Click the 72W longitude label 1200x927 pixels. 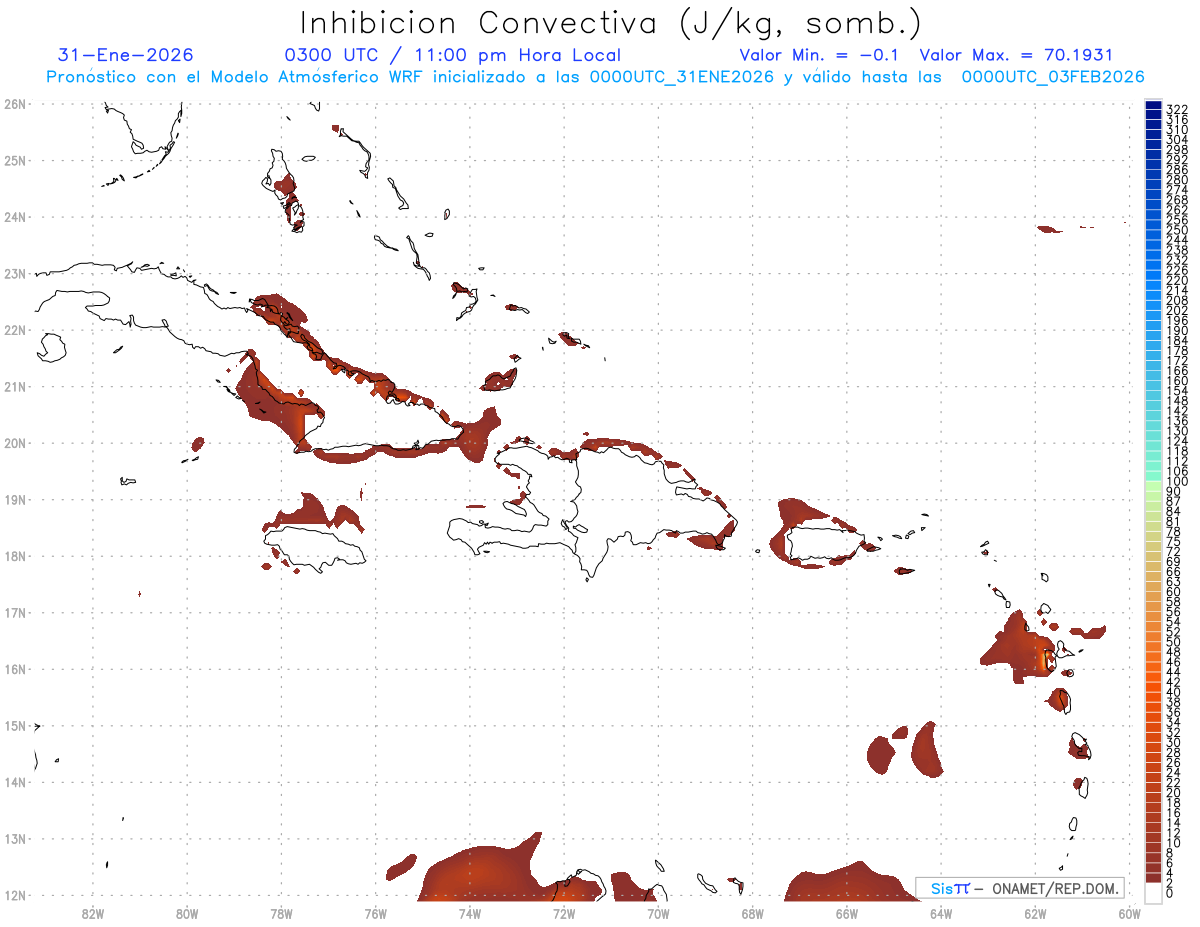click(x=564, y=912)
